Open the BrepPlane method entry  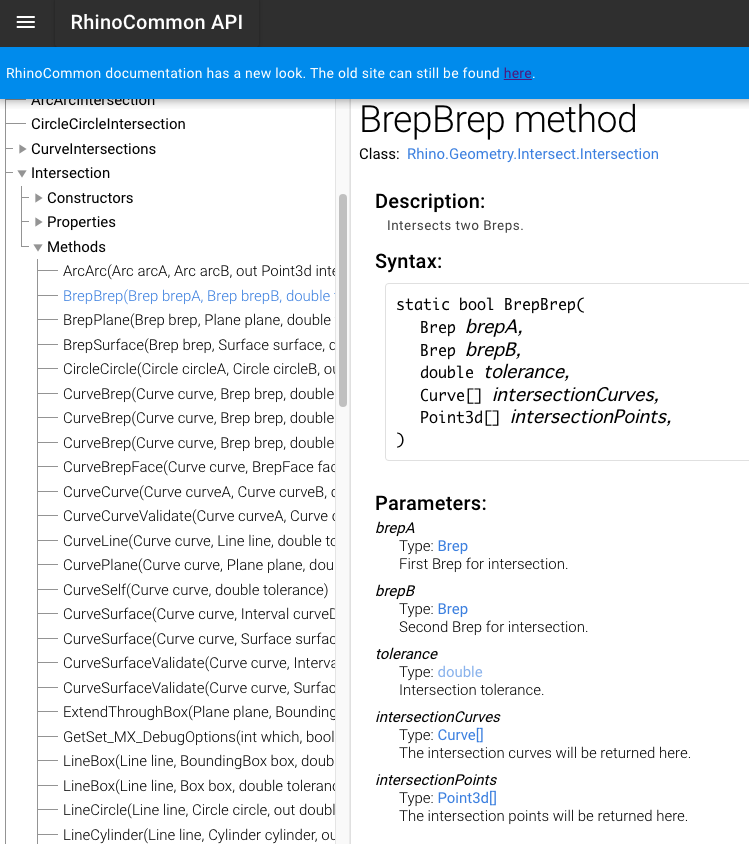click(197, 320)
